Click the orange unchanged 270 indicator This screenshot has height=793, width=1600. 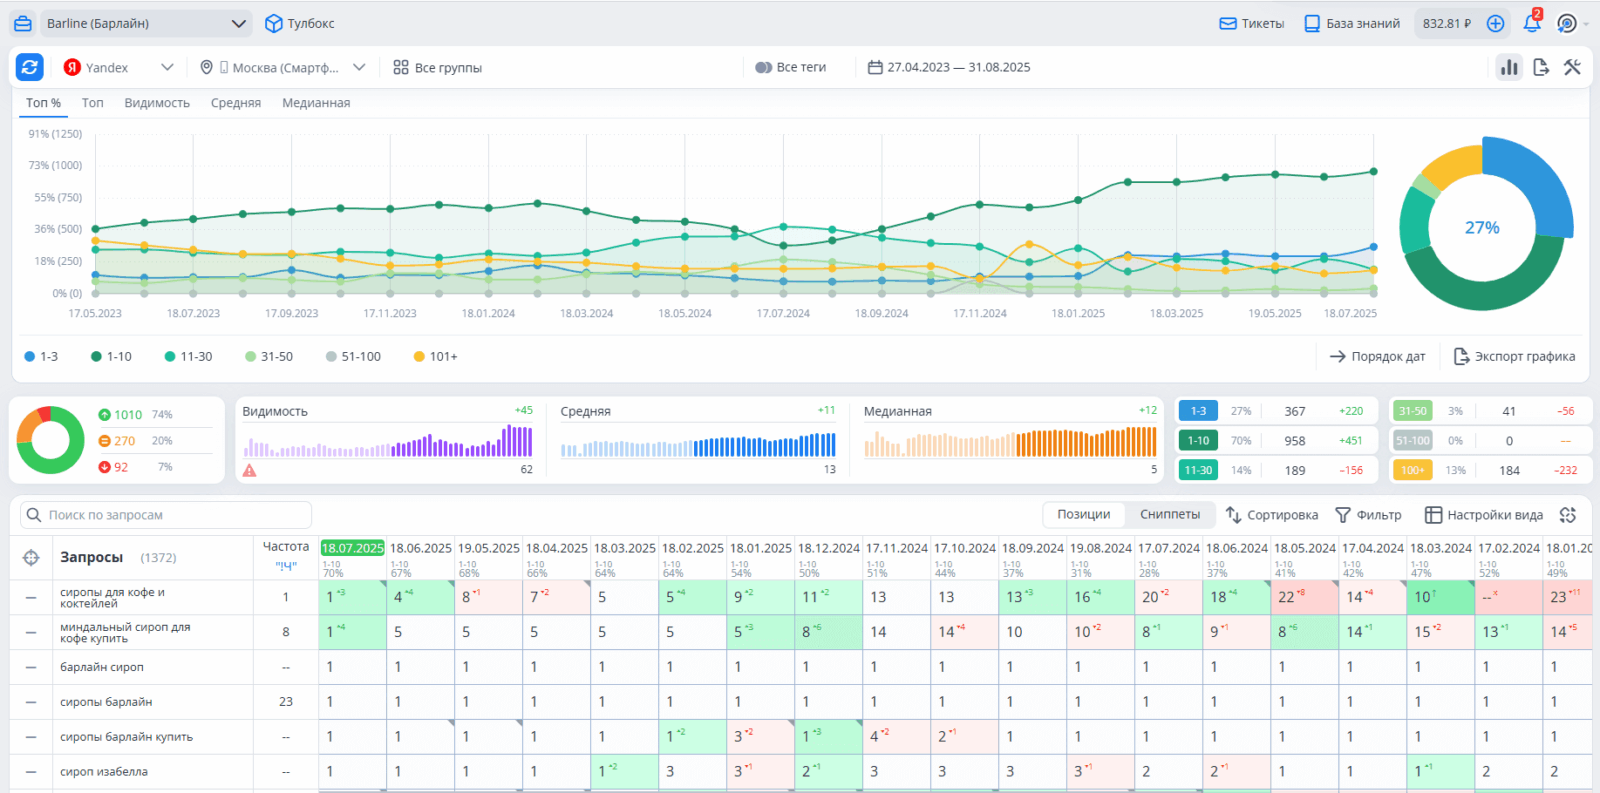coord(116,440)
